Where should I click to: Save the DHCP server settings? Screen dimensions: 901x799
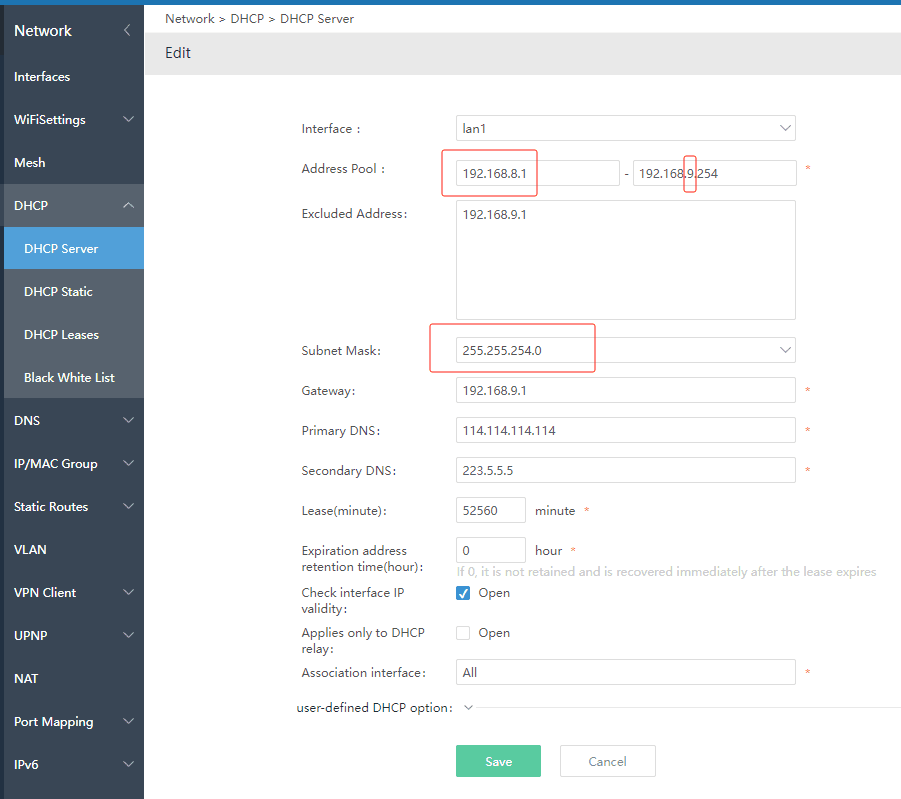[498, 761]
